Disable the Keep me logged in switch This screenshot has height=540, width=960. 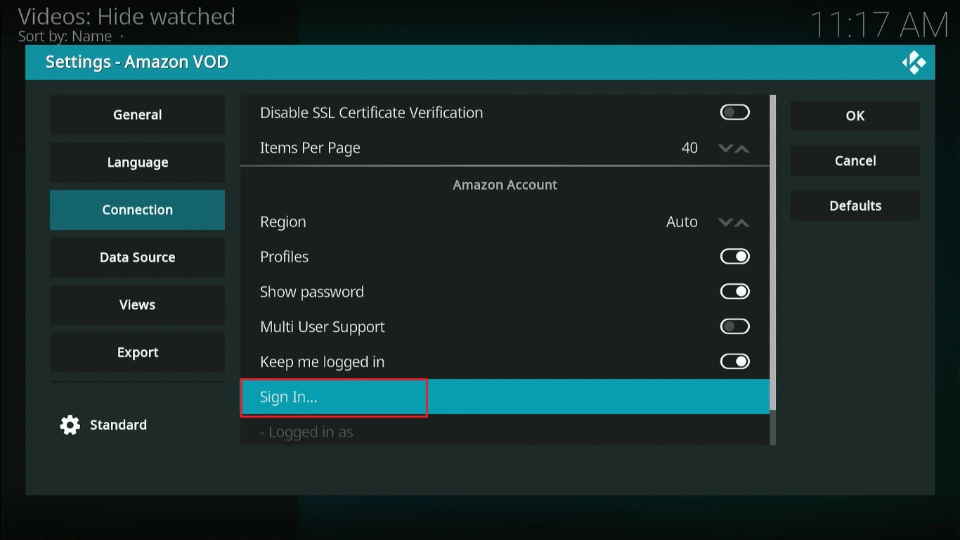coord(734,361)
